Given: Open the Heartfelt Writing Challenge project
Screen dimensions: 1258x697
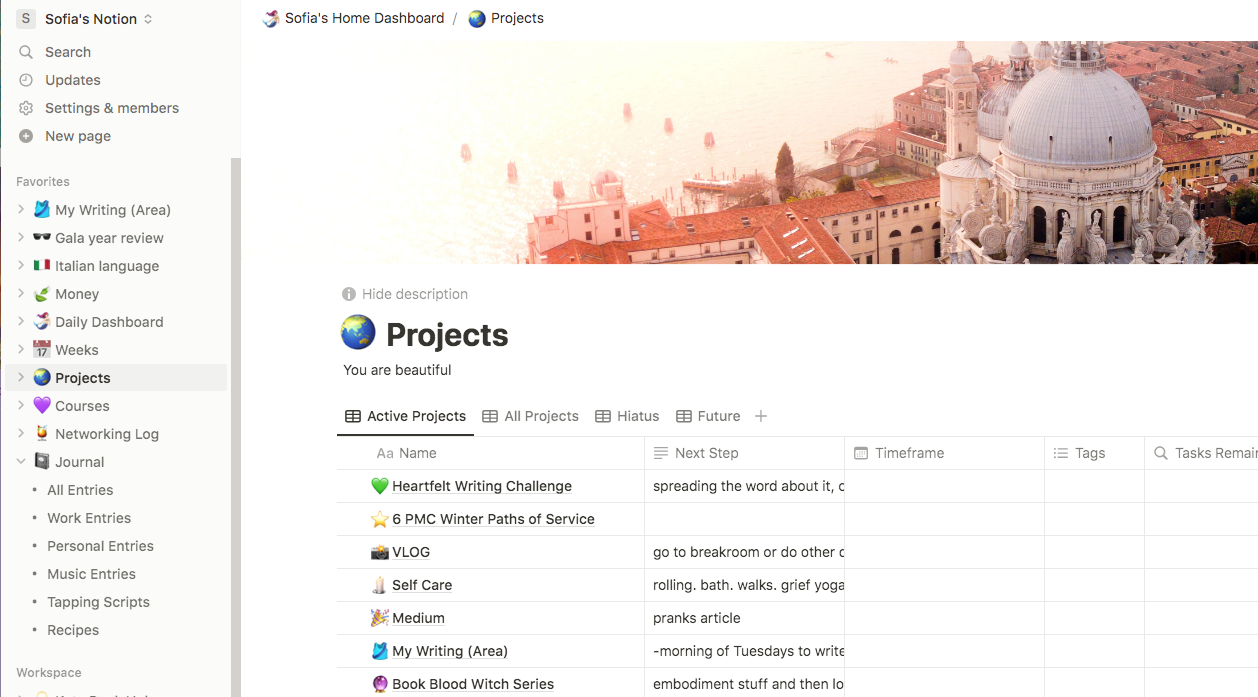Looking at the screenshot, I should point(482,486).
